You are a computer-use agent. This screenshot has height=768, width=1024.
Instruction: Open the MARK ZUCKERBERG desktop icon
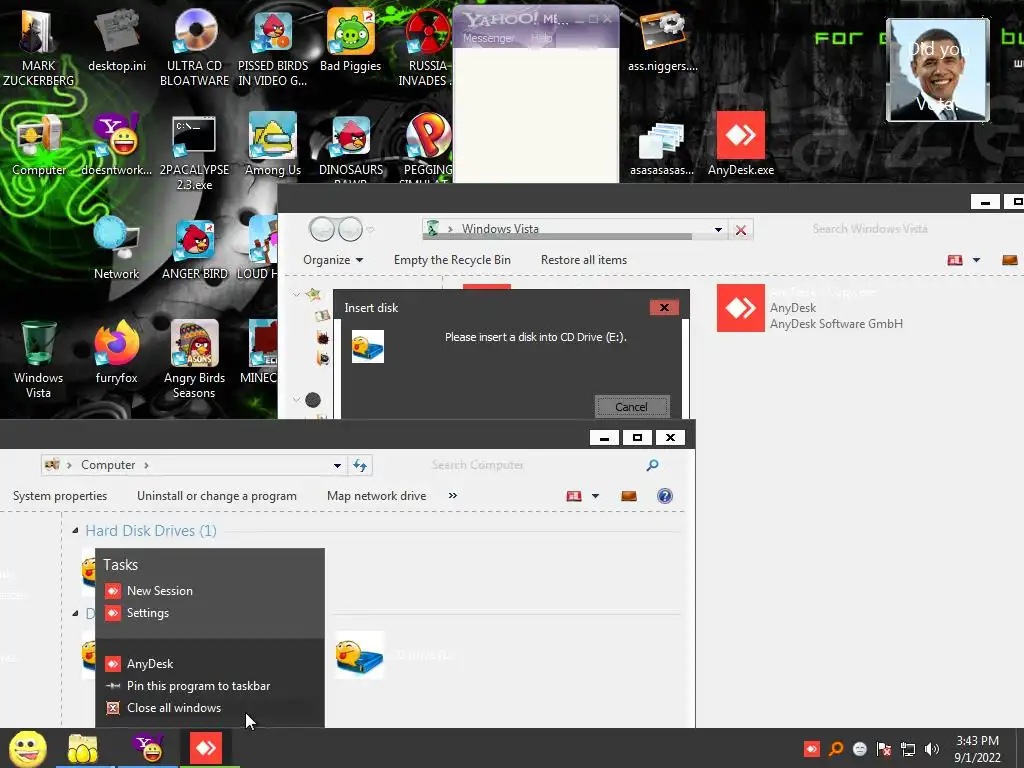click(38, 46)
